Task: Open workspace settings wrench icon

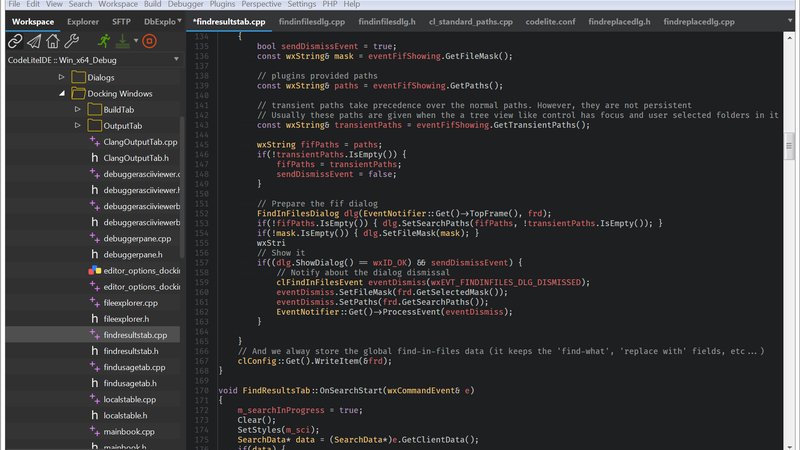Action: (71, 41)
